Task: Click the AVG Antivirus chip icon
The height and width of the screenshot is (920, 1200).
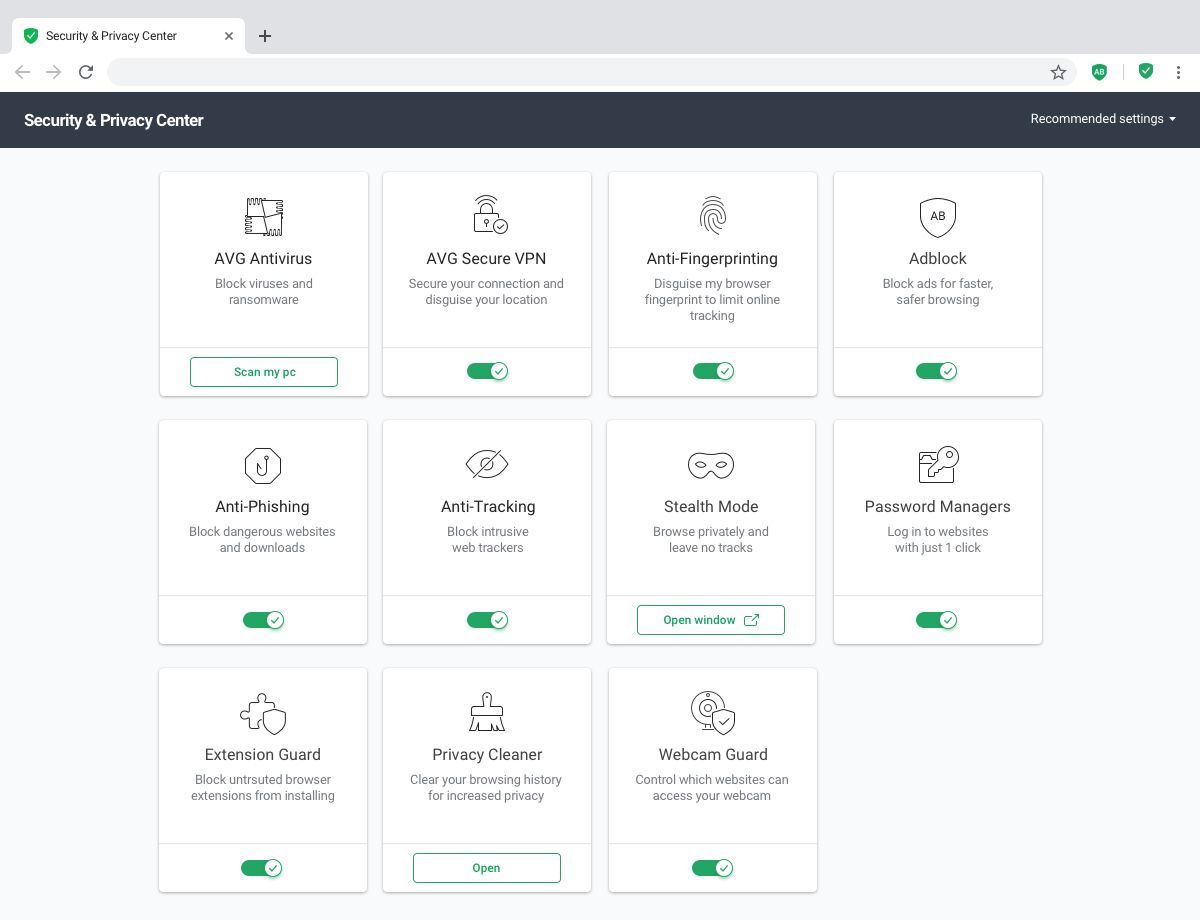Action: [x=264, y=216]
